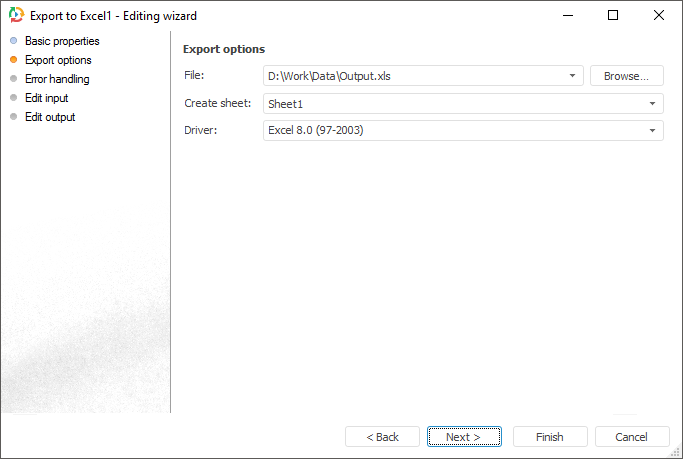Click Finish to complete the wizard
This screenshot has width=683, height=459.
pos(550,437)
